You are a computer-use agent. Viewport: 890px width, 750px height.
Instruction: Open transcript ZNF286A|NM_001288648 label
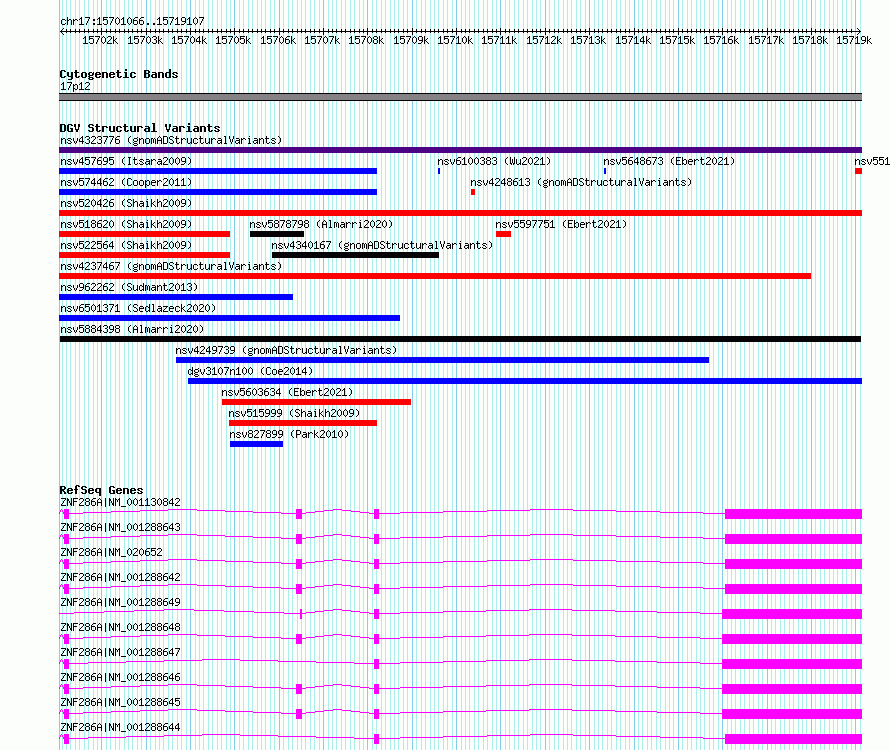pyautogui.click(x=120, y=627)
